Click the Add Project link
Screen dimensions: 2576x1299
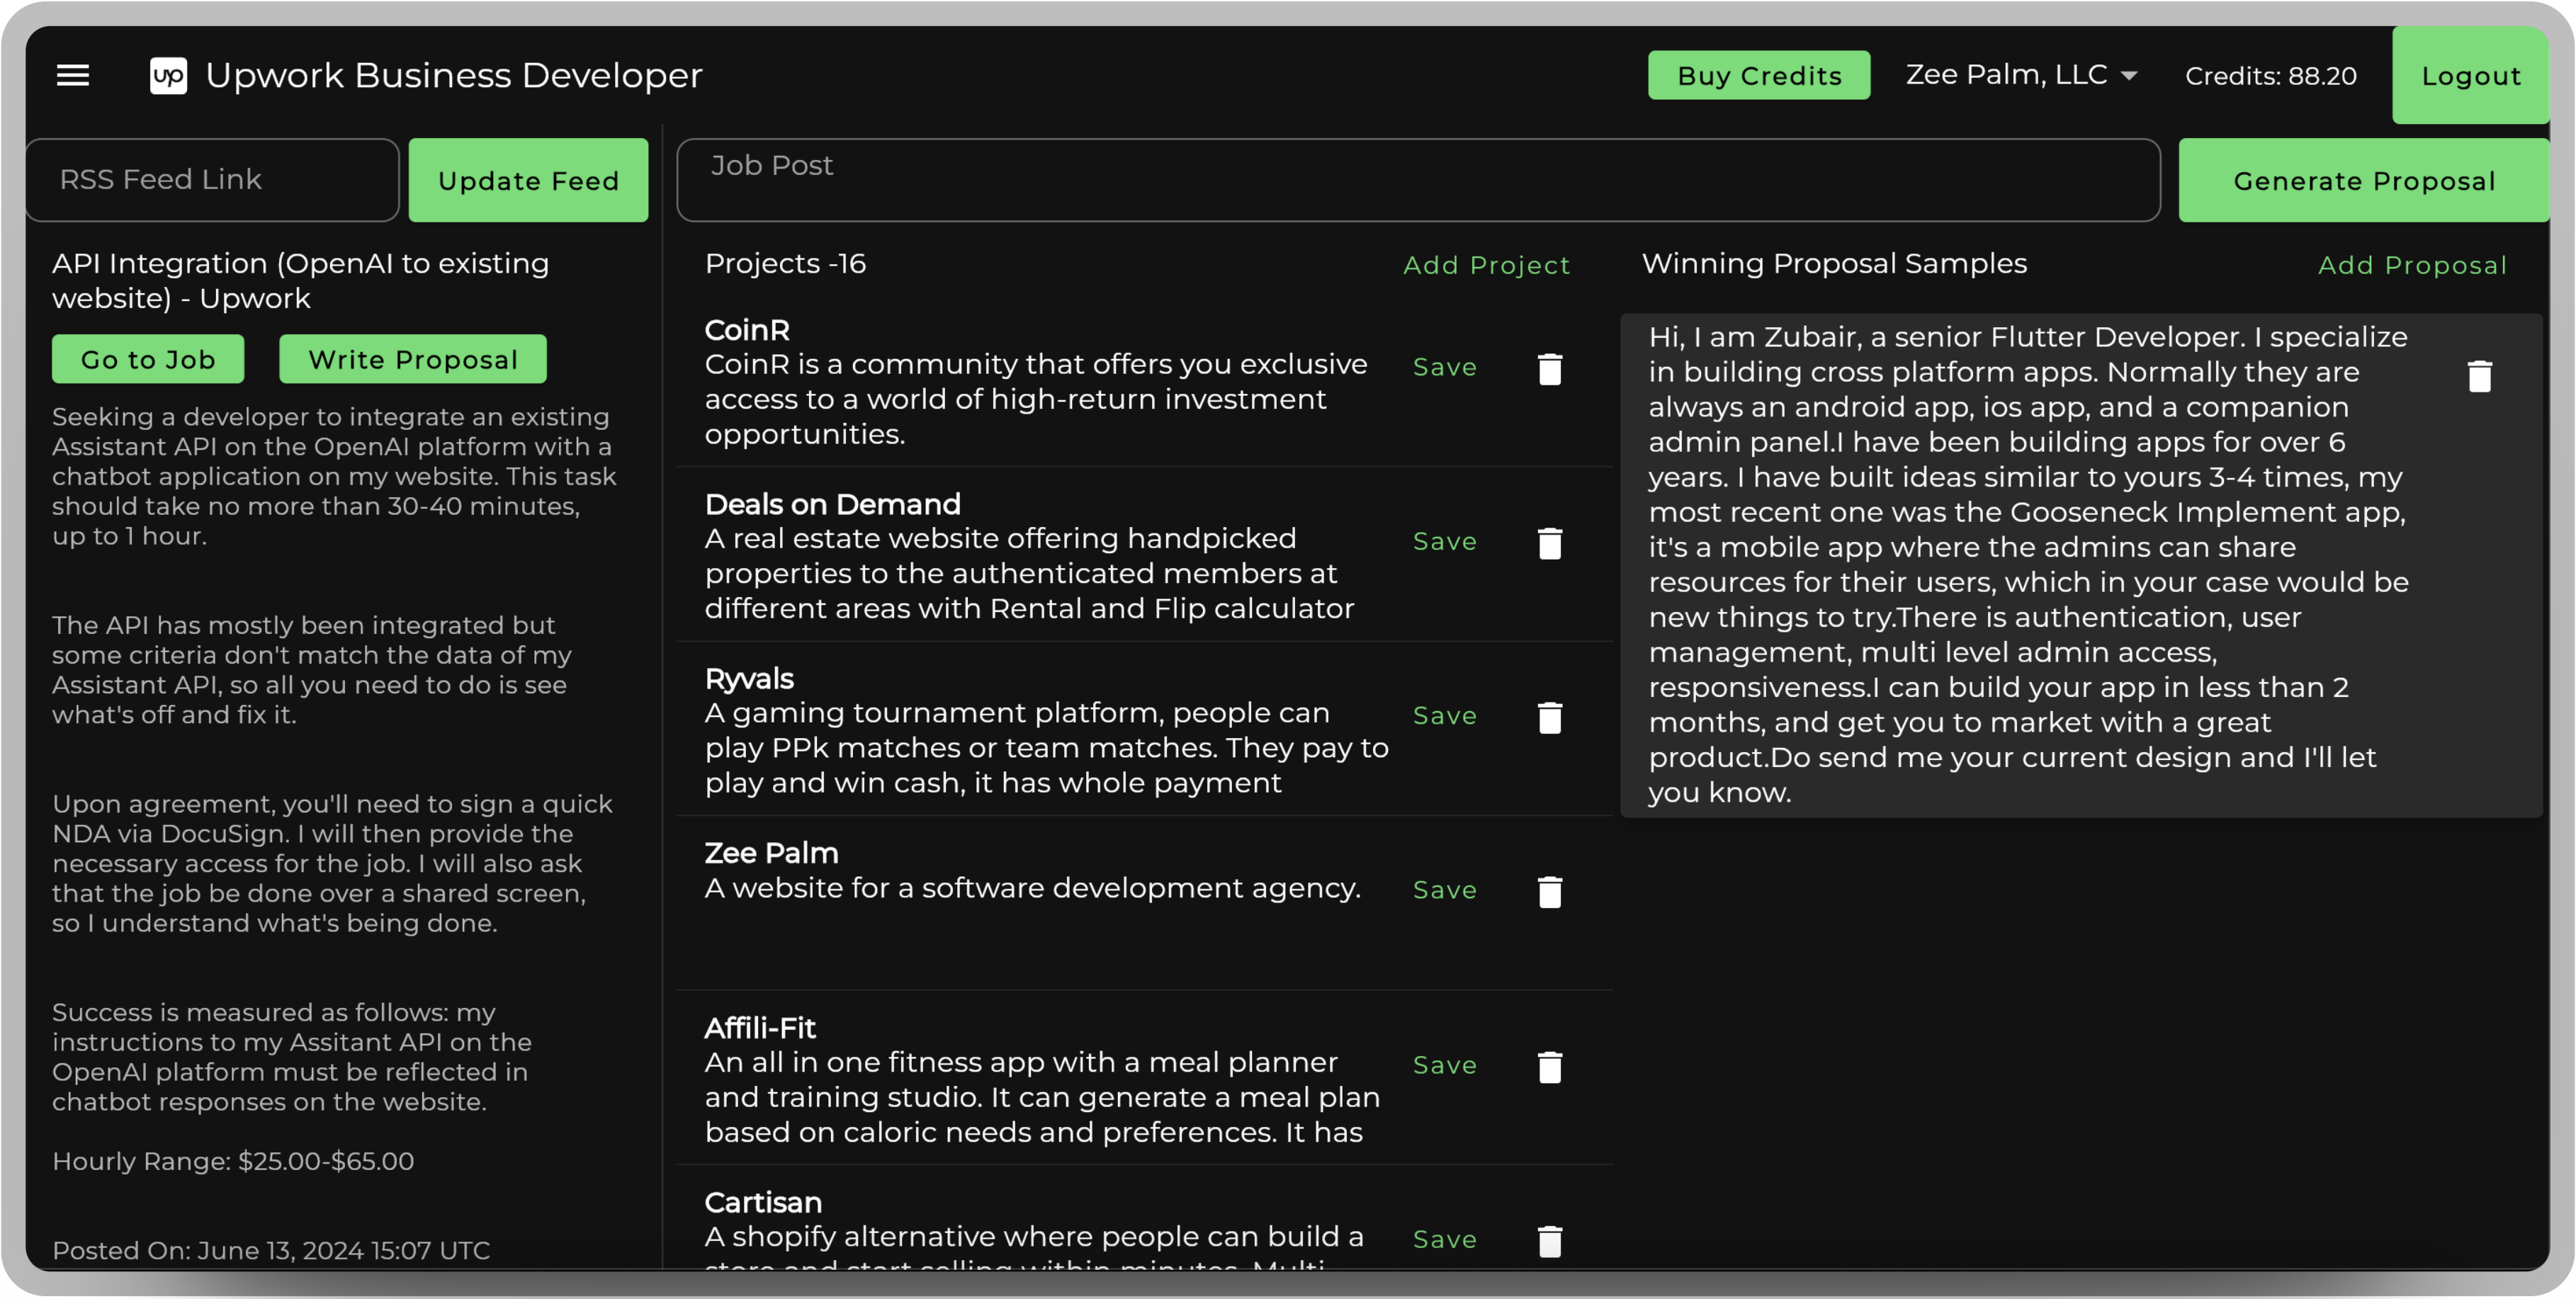[x=1485, y=265]
